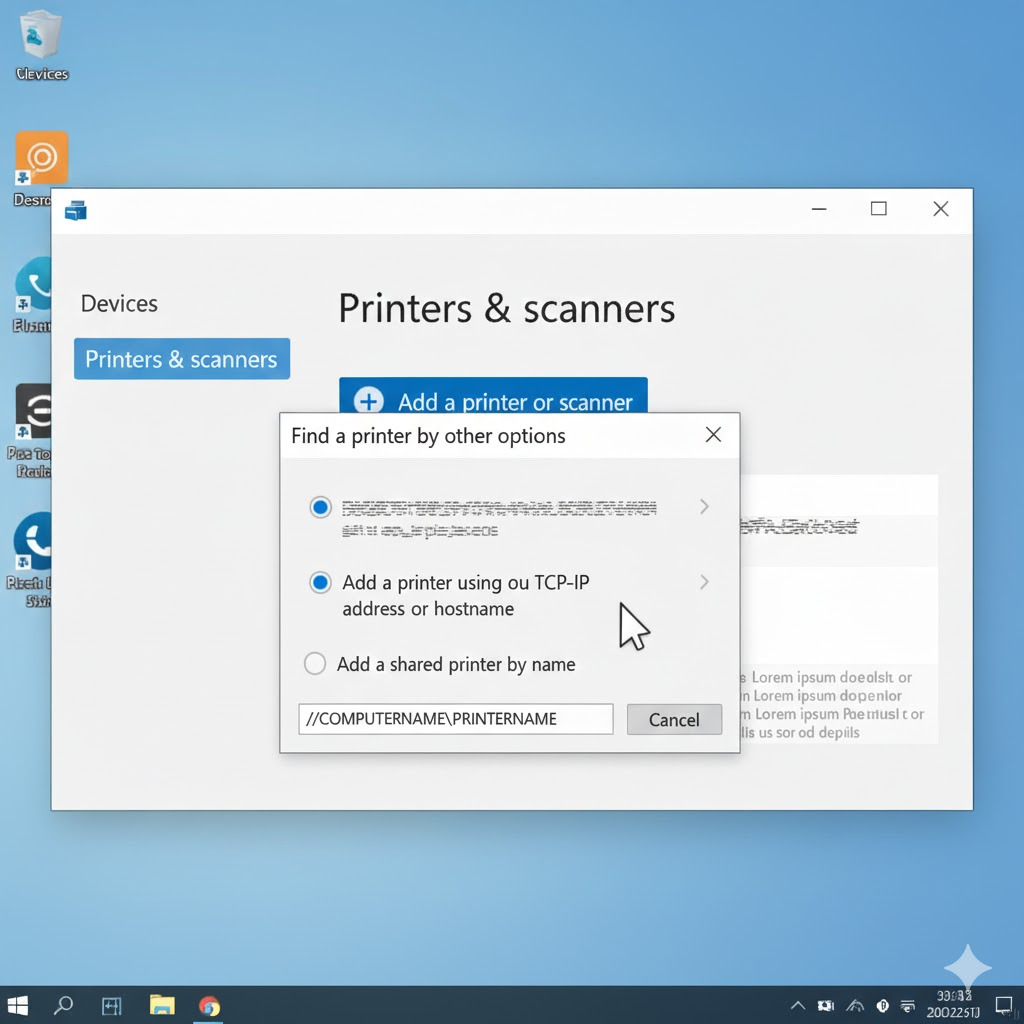Click the printer icon in the window title bar

click(76, 210)
